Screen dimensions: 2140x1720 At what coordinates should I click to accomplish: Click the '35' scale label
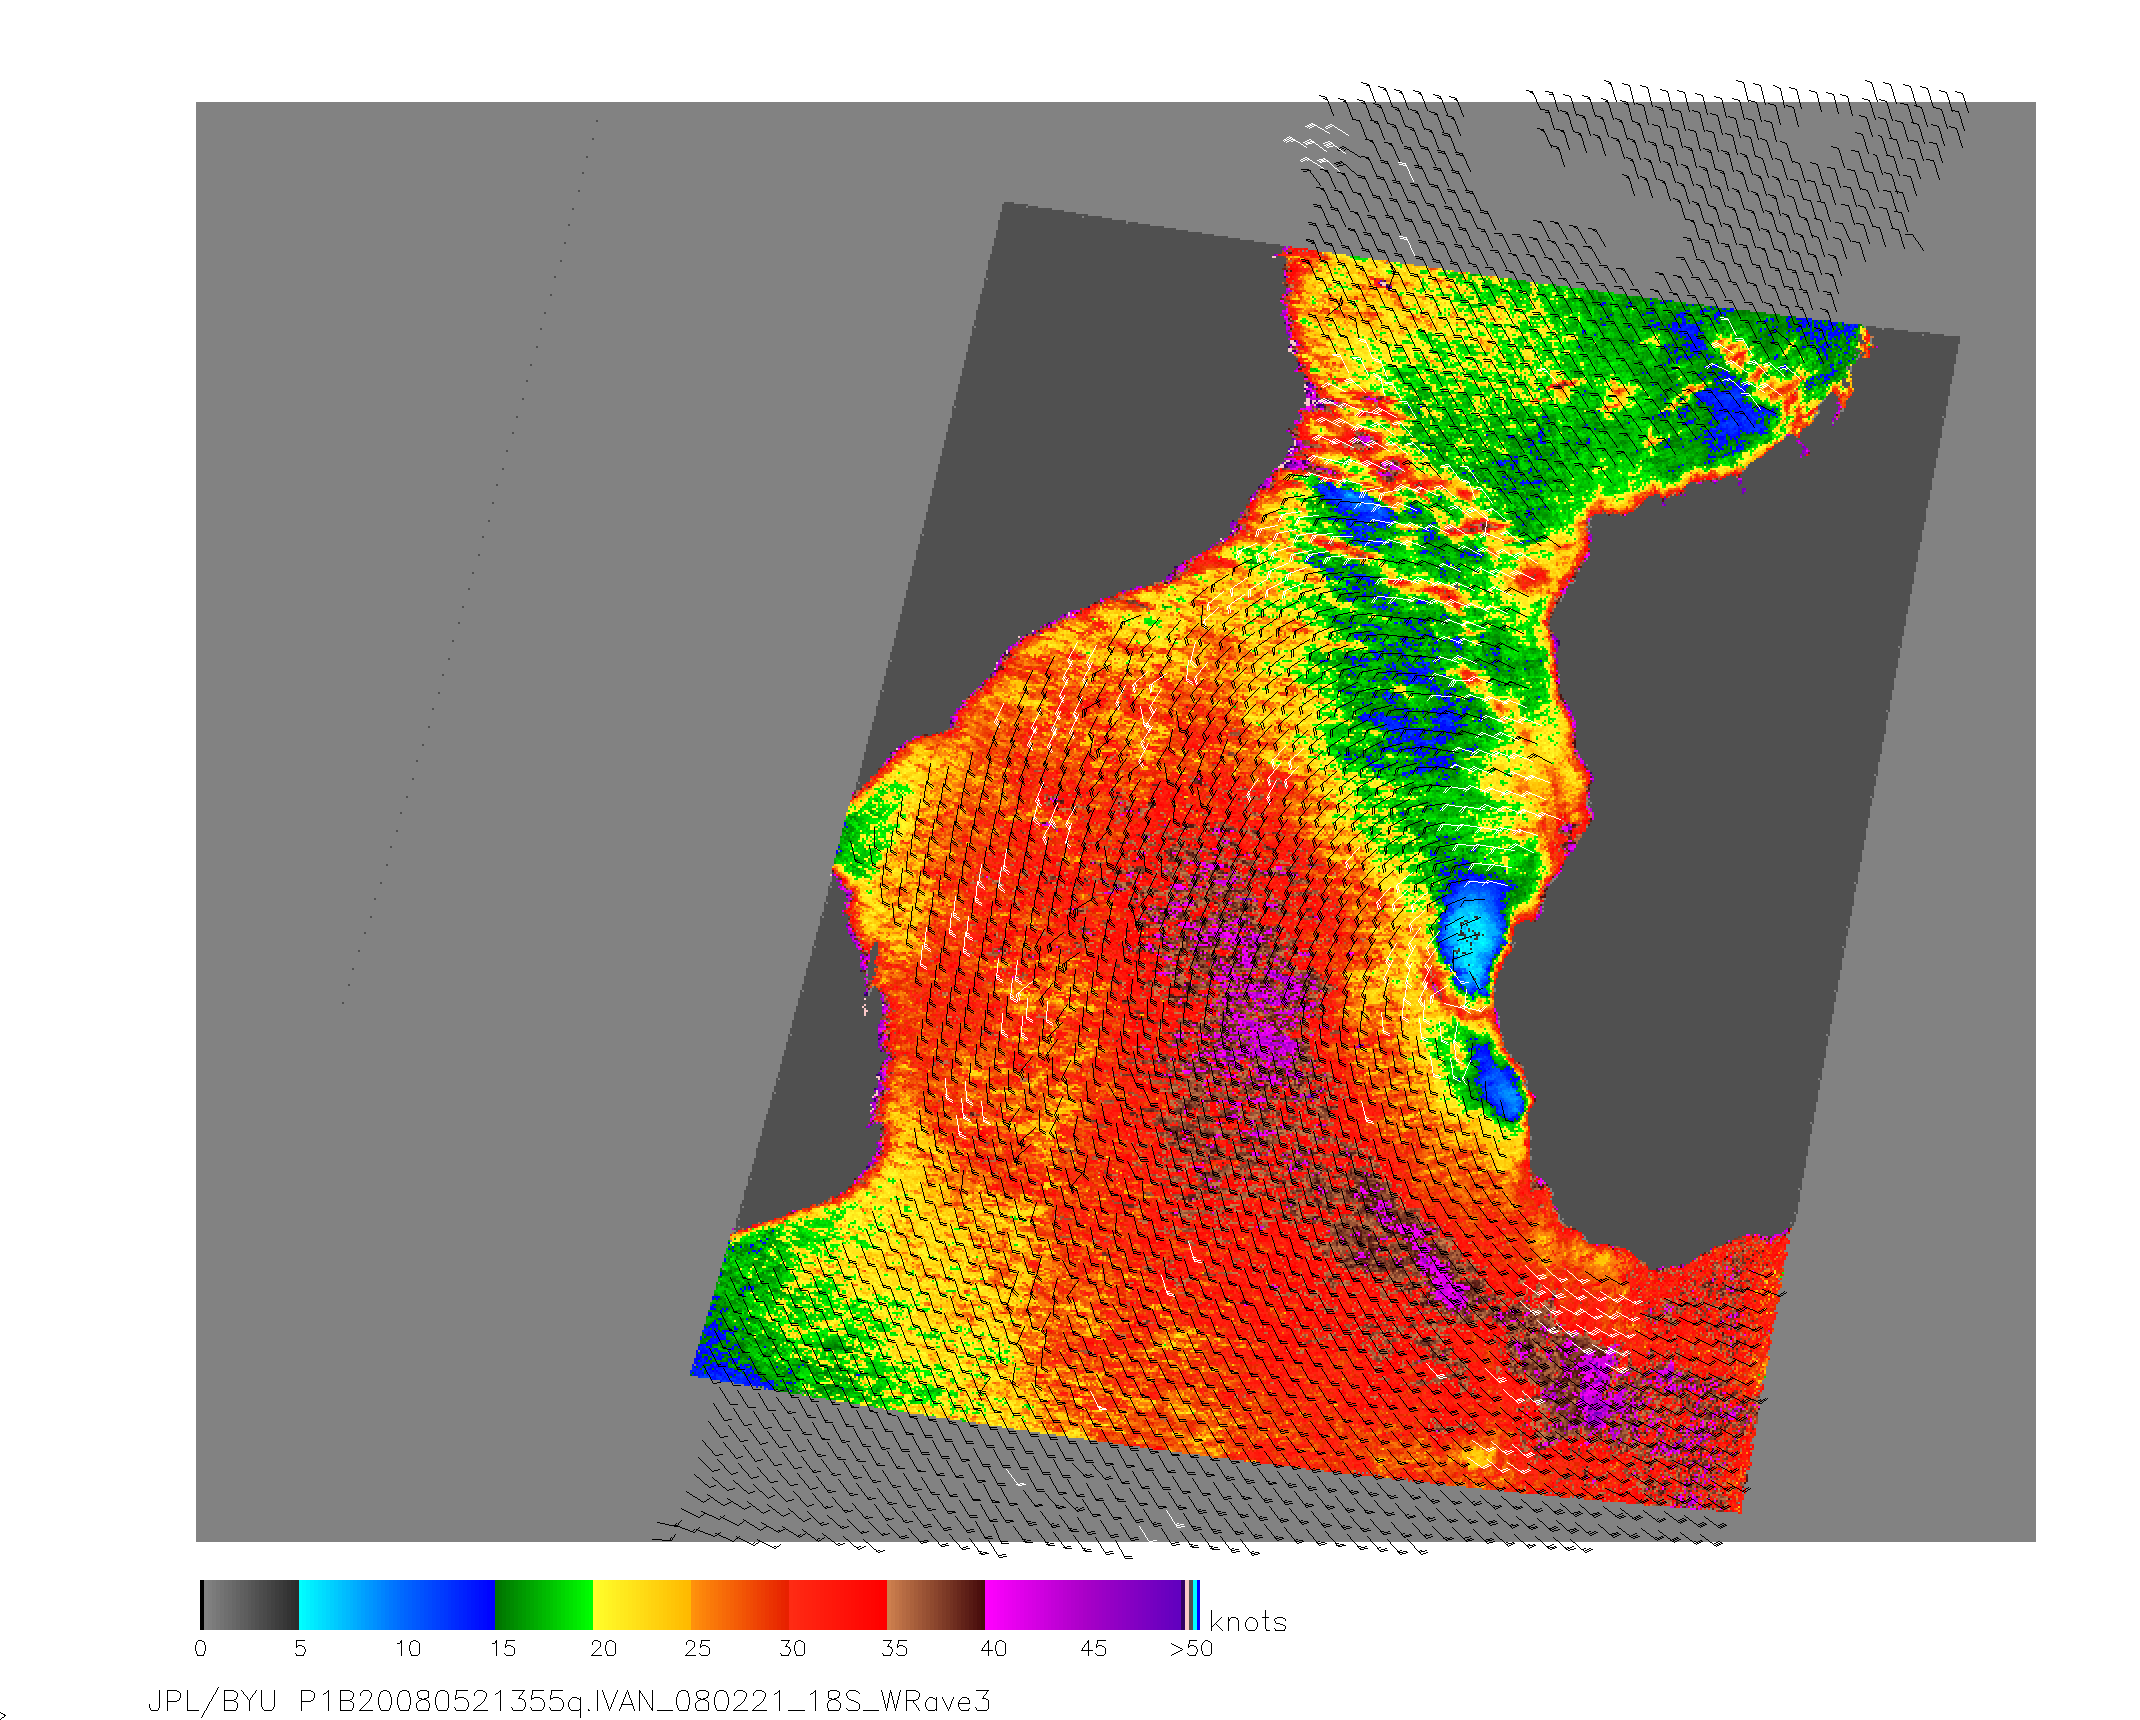point(894,1649)
